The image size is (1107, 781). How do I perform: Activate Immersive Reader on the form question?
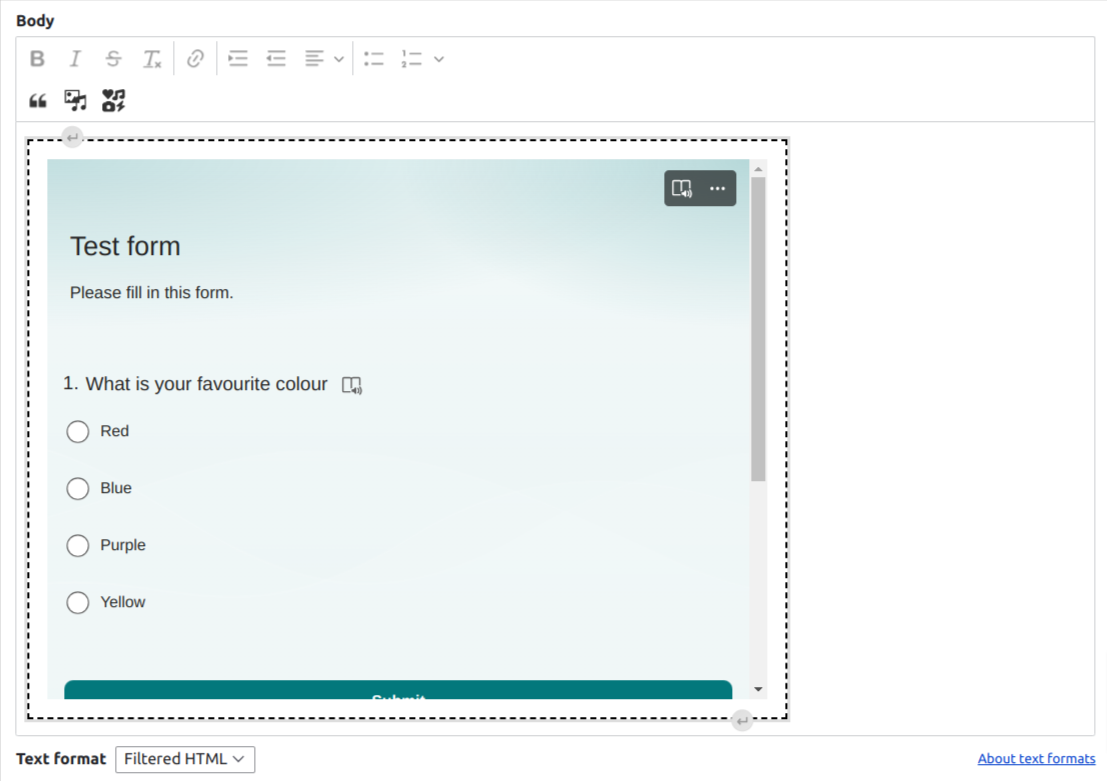pos(352,384)
